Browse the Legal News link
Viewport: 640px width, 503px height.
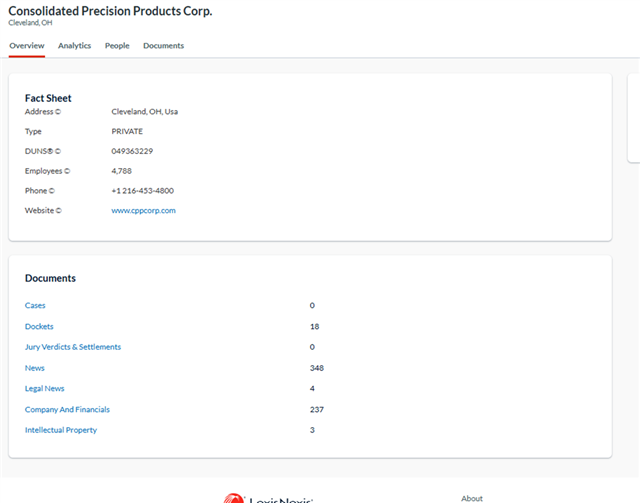pos(44,388)
